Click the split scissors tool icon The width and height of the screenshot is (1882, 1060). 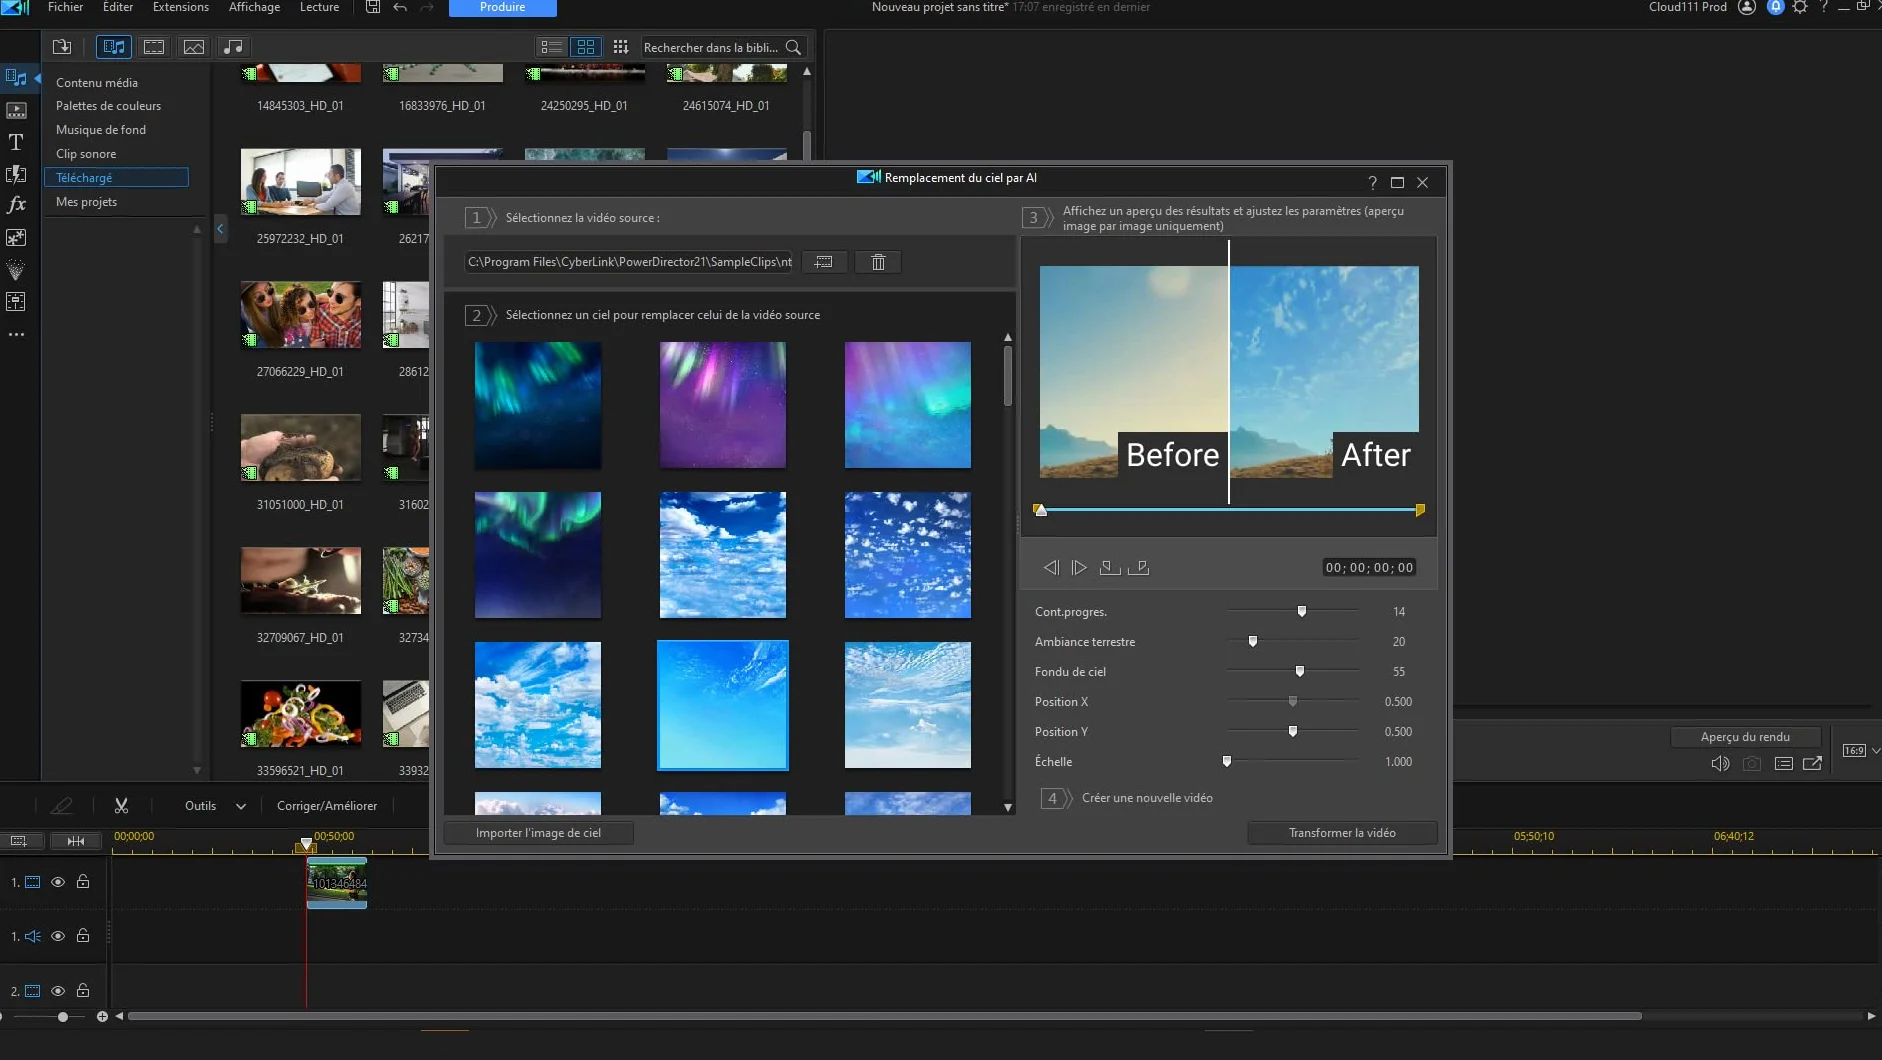(121, 806)
